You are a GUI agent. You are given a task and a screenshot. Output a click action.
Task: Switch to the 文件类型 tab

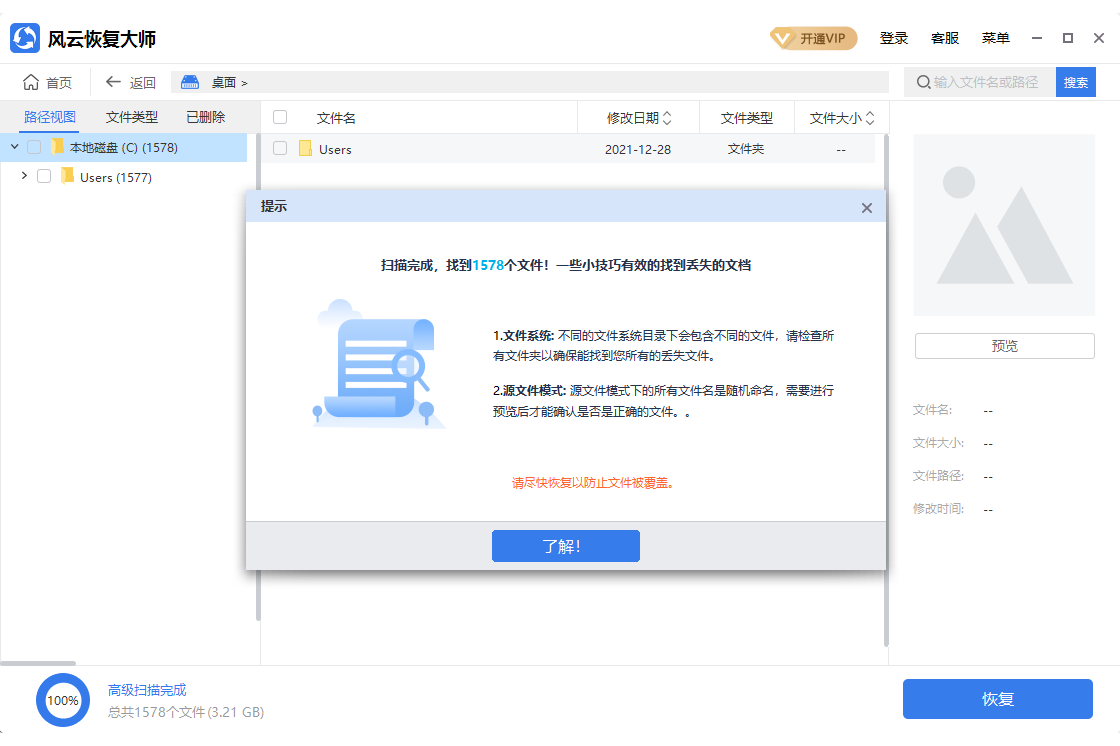pyautogui.click(x=132, y=117)
